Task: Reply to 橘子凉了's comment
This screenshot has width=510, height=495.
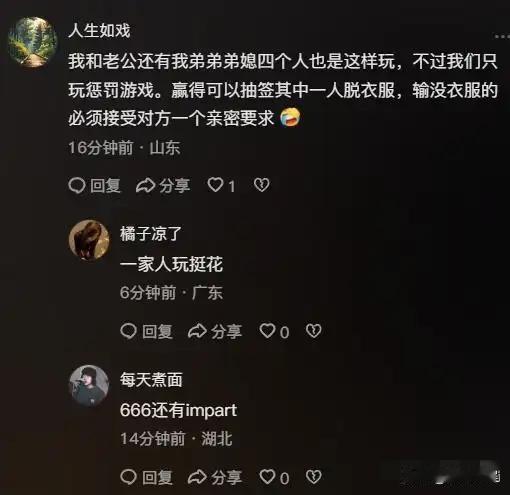Action: click(x=146, y=331)
